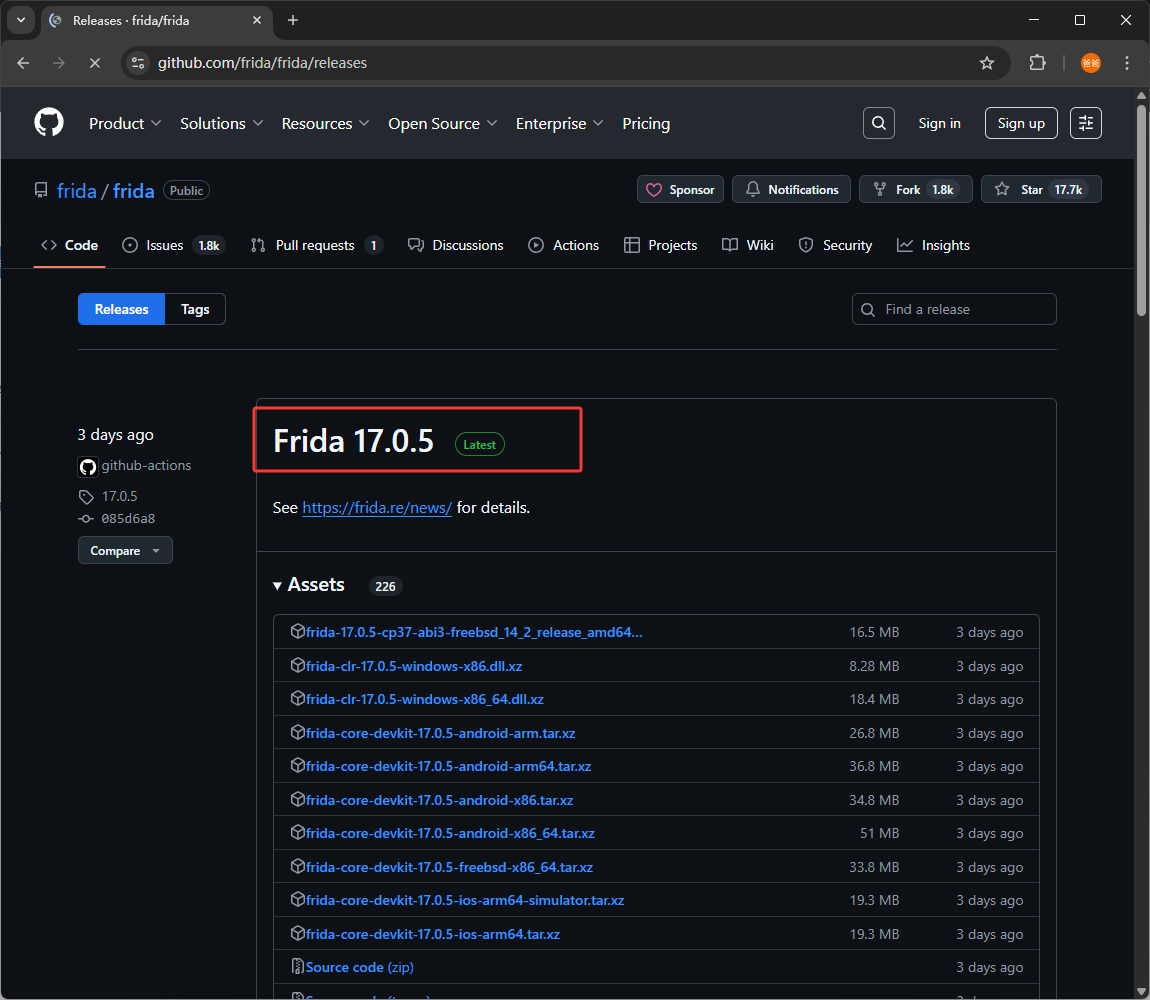Screen dimensions: 1150x1000
Task: Focus the Find a release search field
Action: [953, 309]
